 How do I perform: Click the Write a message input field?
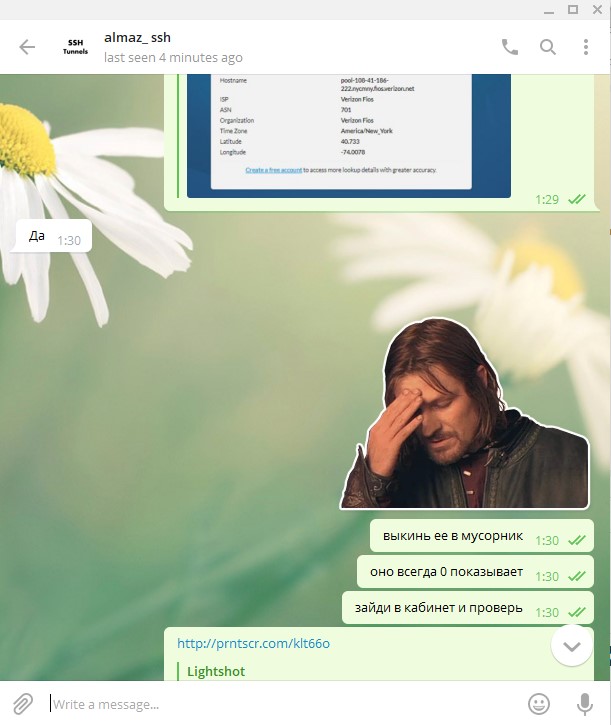click(282, 704)
